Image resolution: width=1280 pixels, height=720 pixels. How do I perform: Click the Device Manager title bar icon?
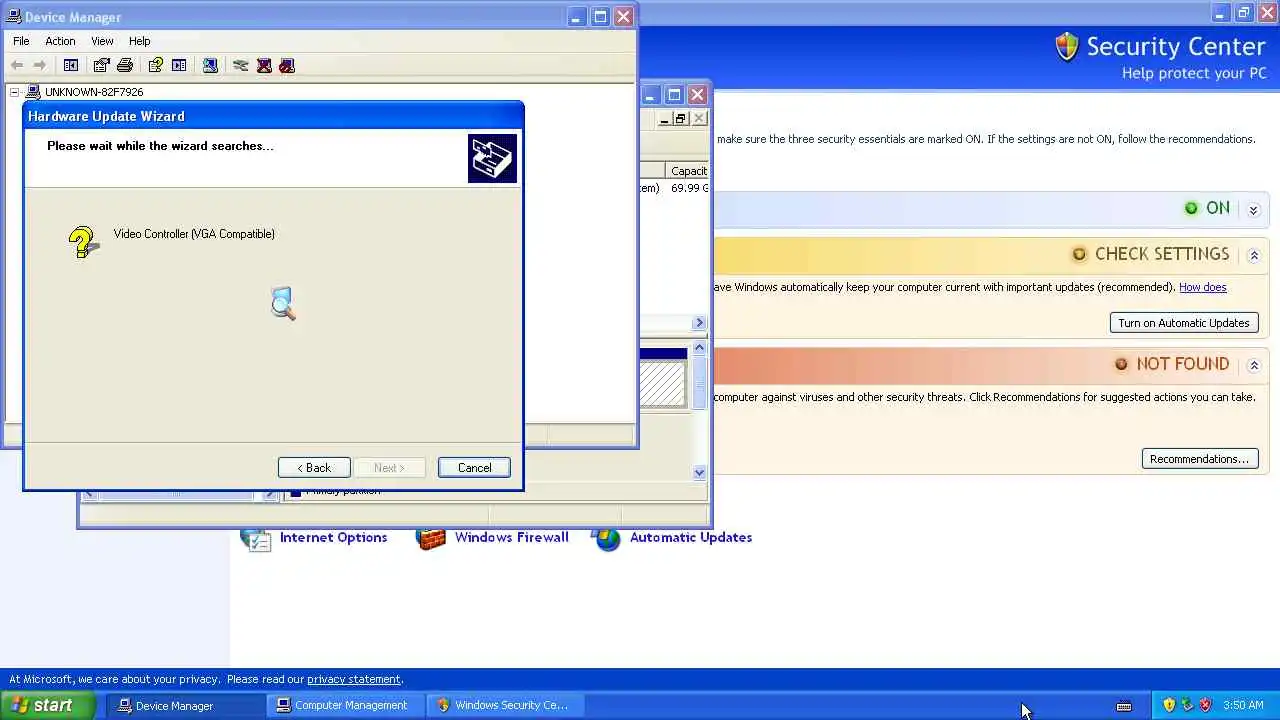click(13, 17)
